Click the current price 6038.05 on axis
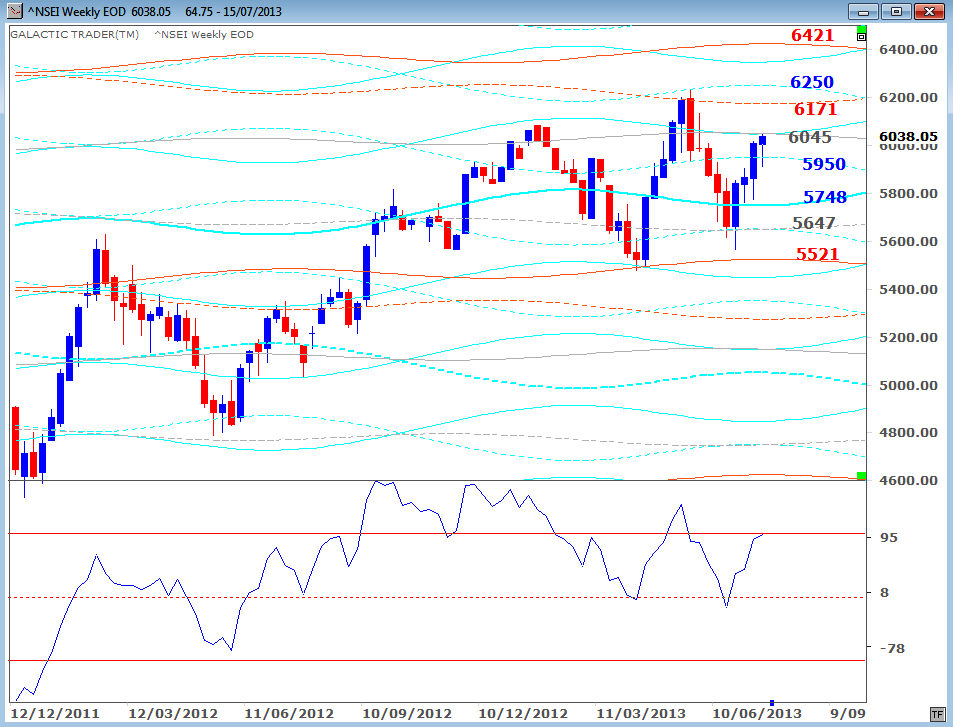The width and height of the screenshot is (953, 727). [908, 136]
